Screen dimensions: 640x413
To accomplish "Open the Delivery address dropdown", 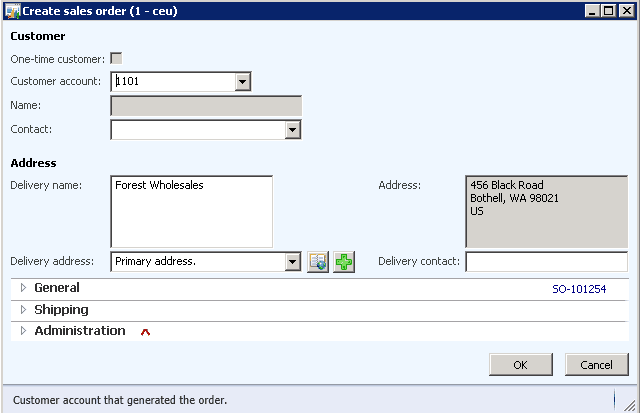I will pyautogui.click(x=292, y=262).
